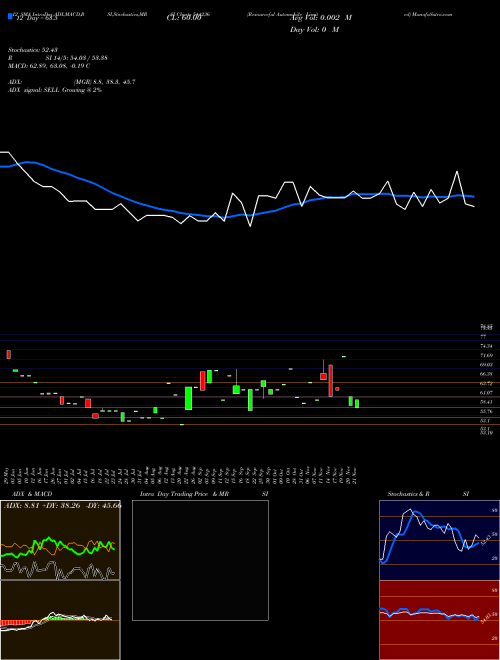Click the peak of the white price line near the right

pyautogui.click(x=457, y=171)
